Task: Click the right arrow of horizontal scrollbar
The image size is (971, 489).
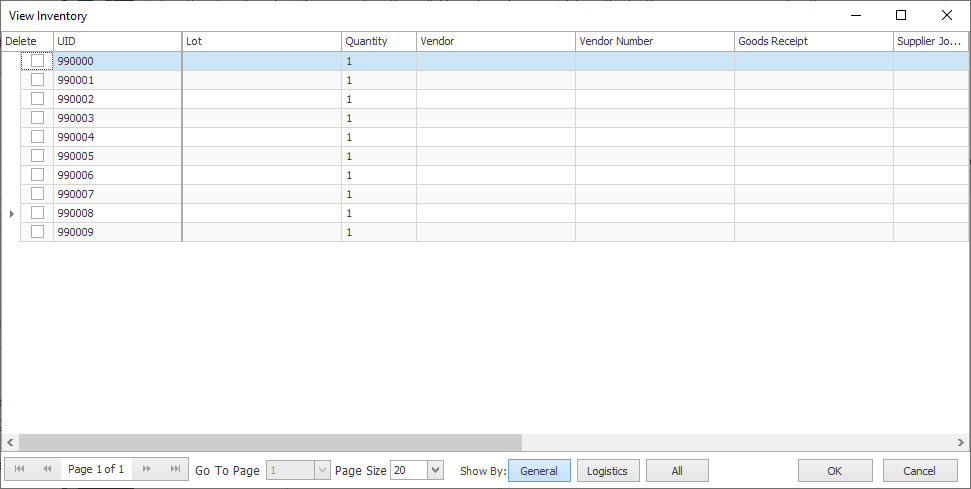Action: coord(960,442)
